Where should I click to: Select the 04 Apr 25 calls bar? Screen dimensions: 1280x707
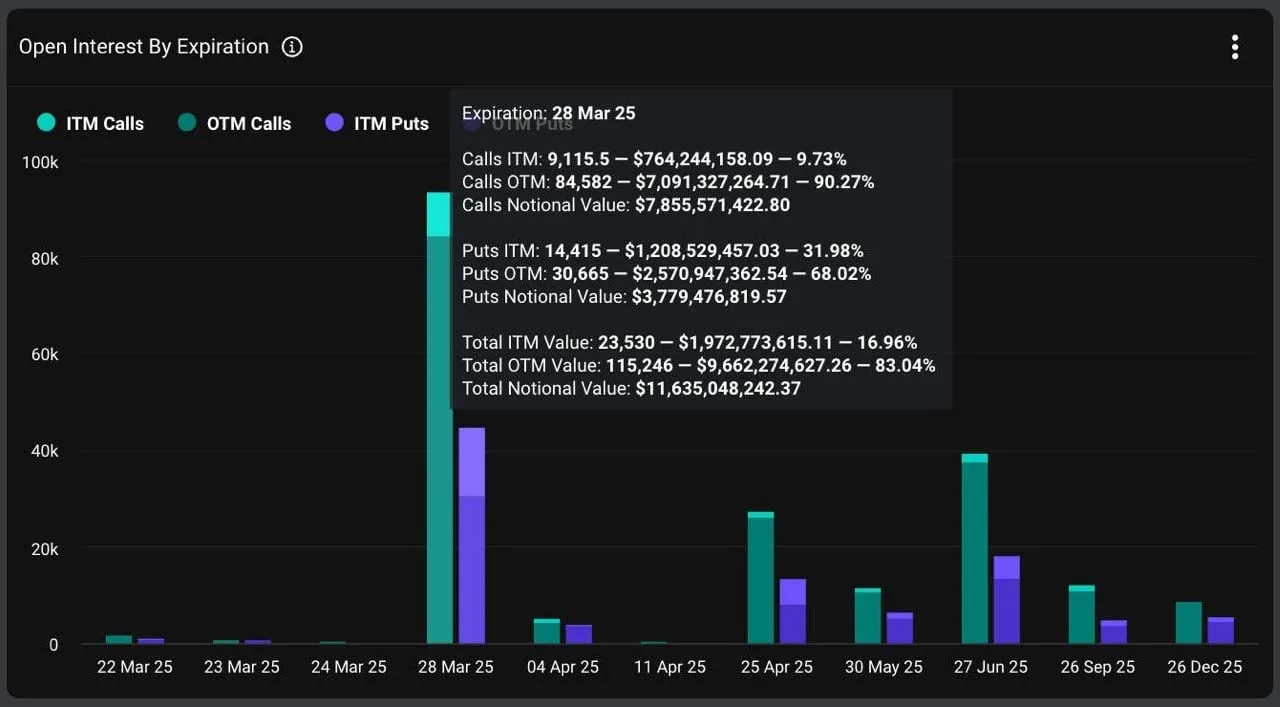coord(547,631)
